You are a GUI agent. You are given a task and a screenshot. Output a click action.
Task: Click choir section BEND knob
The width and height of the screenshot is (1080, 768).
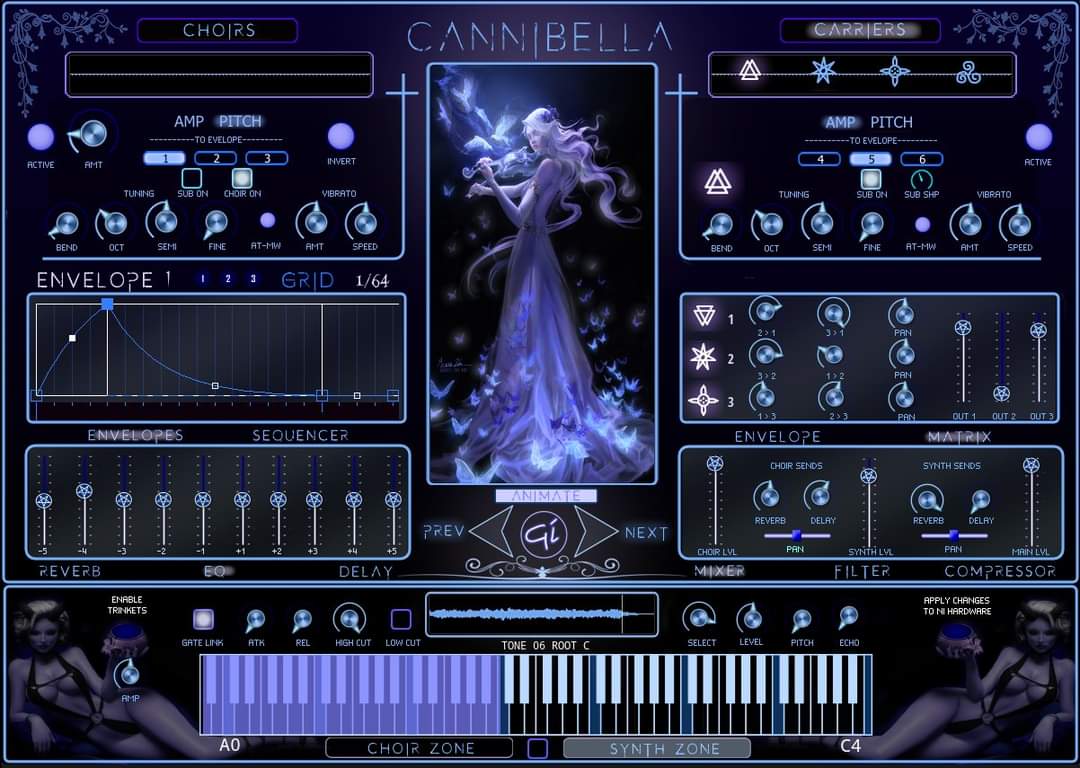(x=65, y=223)
